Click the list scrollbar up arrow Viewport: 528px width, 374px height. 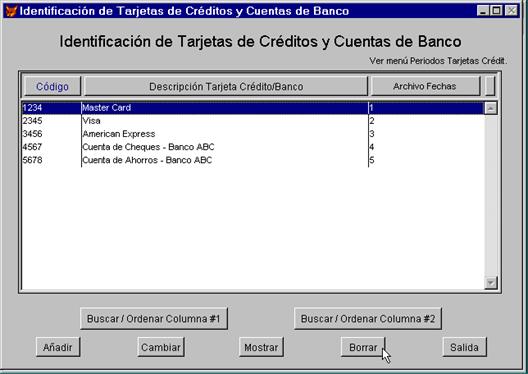[491, 108]
